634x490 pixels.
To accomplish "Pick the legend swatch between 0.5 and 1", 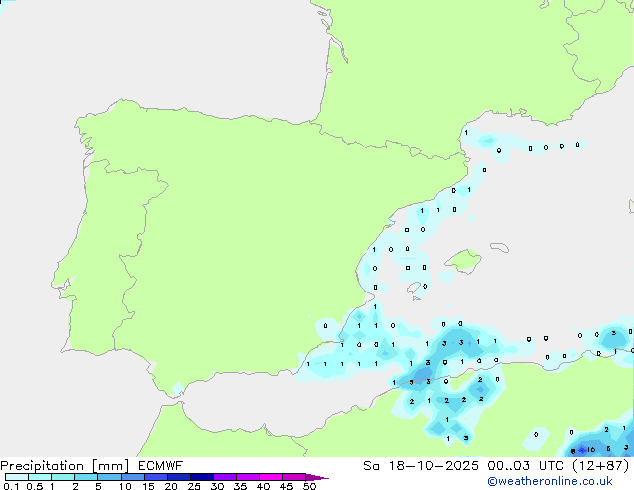I will 40,477.
